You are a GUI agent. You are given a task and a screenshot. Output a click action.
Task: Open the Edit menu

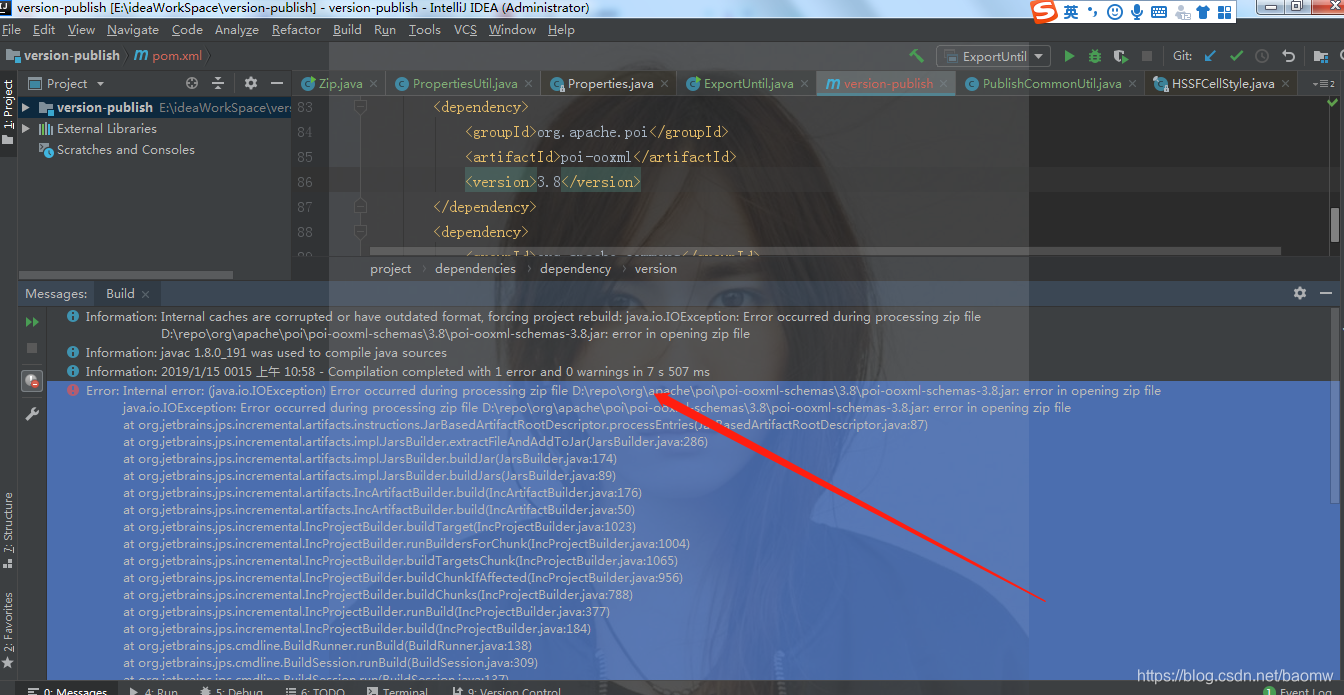click(44, 29)
